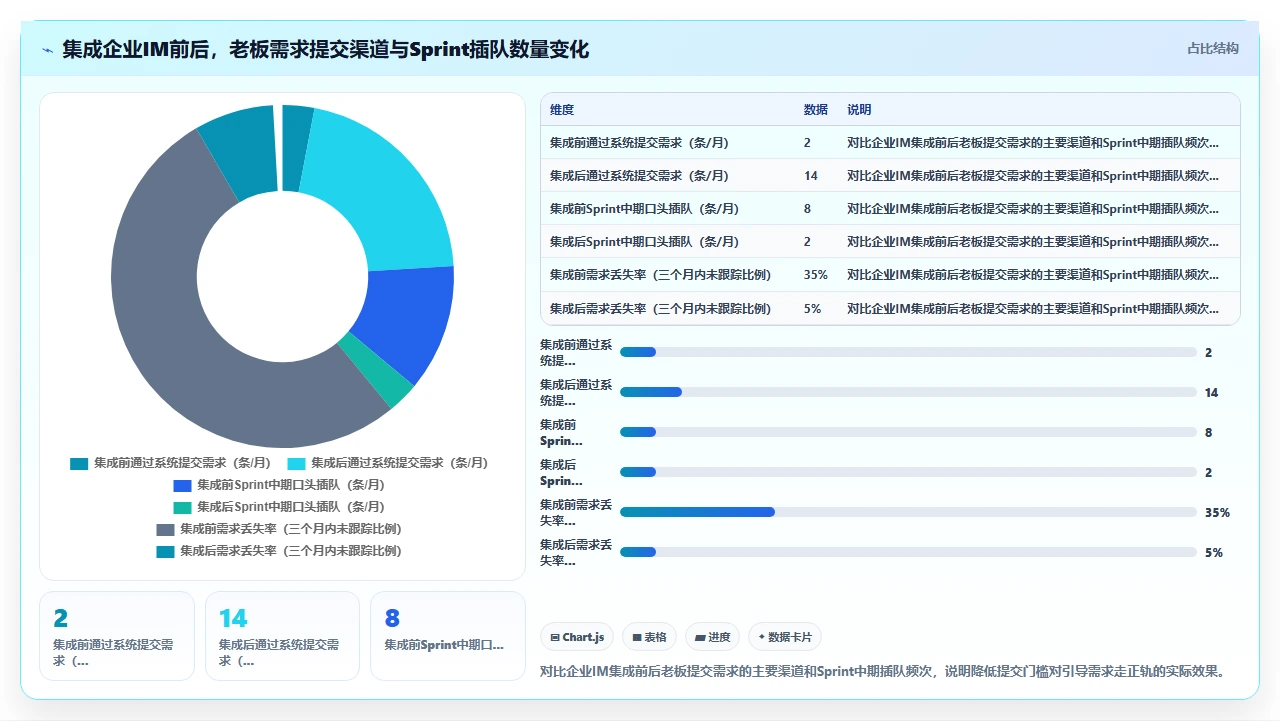Click the 维度 column header
The image size is (1280, 721).
(562, 110)
